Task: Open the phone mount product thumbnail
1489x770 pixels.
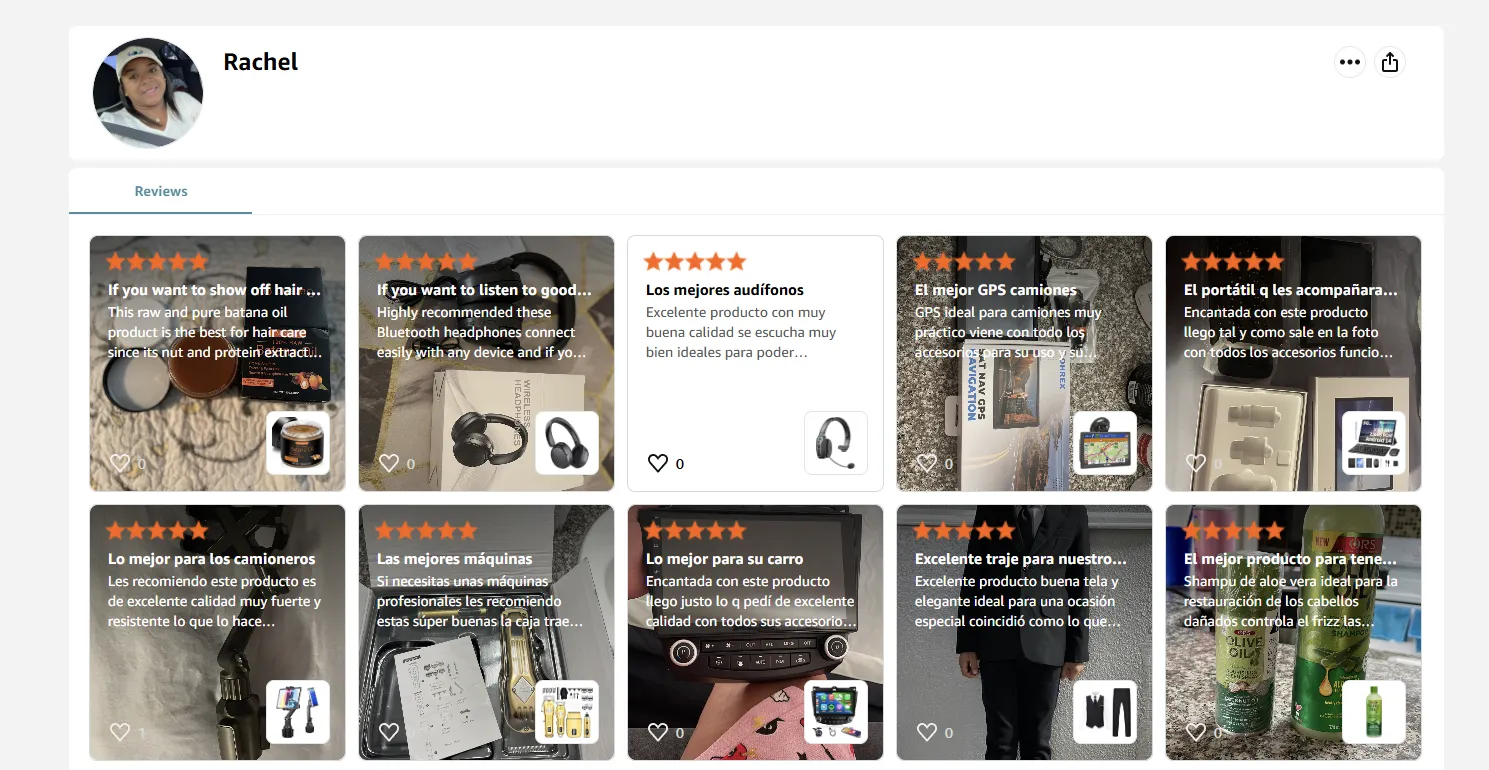Action: (298, 712)
